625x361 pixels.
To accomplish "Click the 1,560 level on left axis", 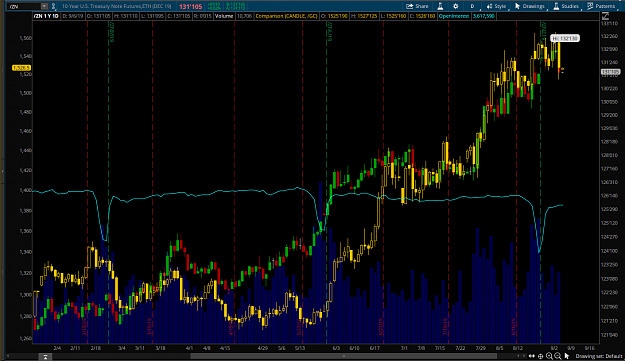I will 25,38.
